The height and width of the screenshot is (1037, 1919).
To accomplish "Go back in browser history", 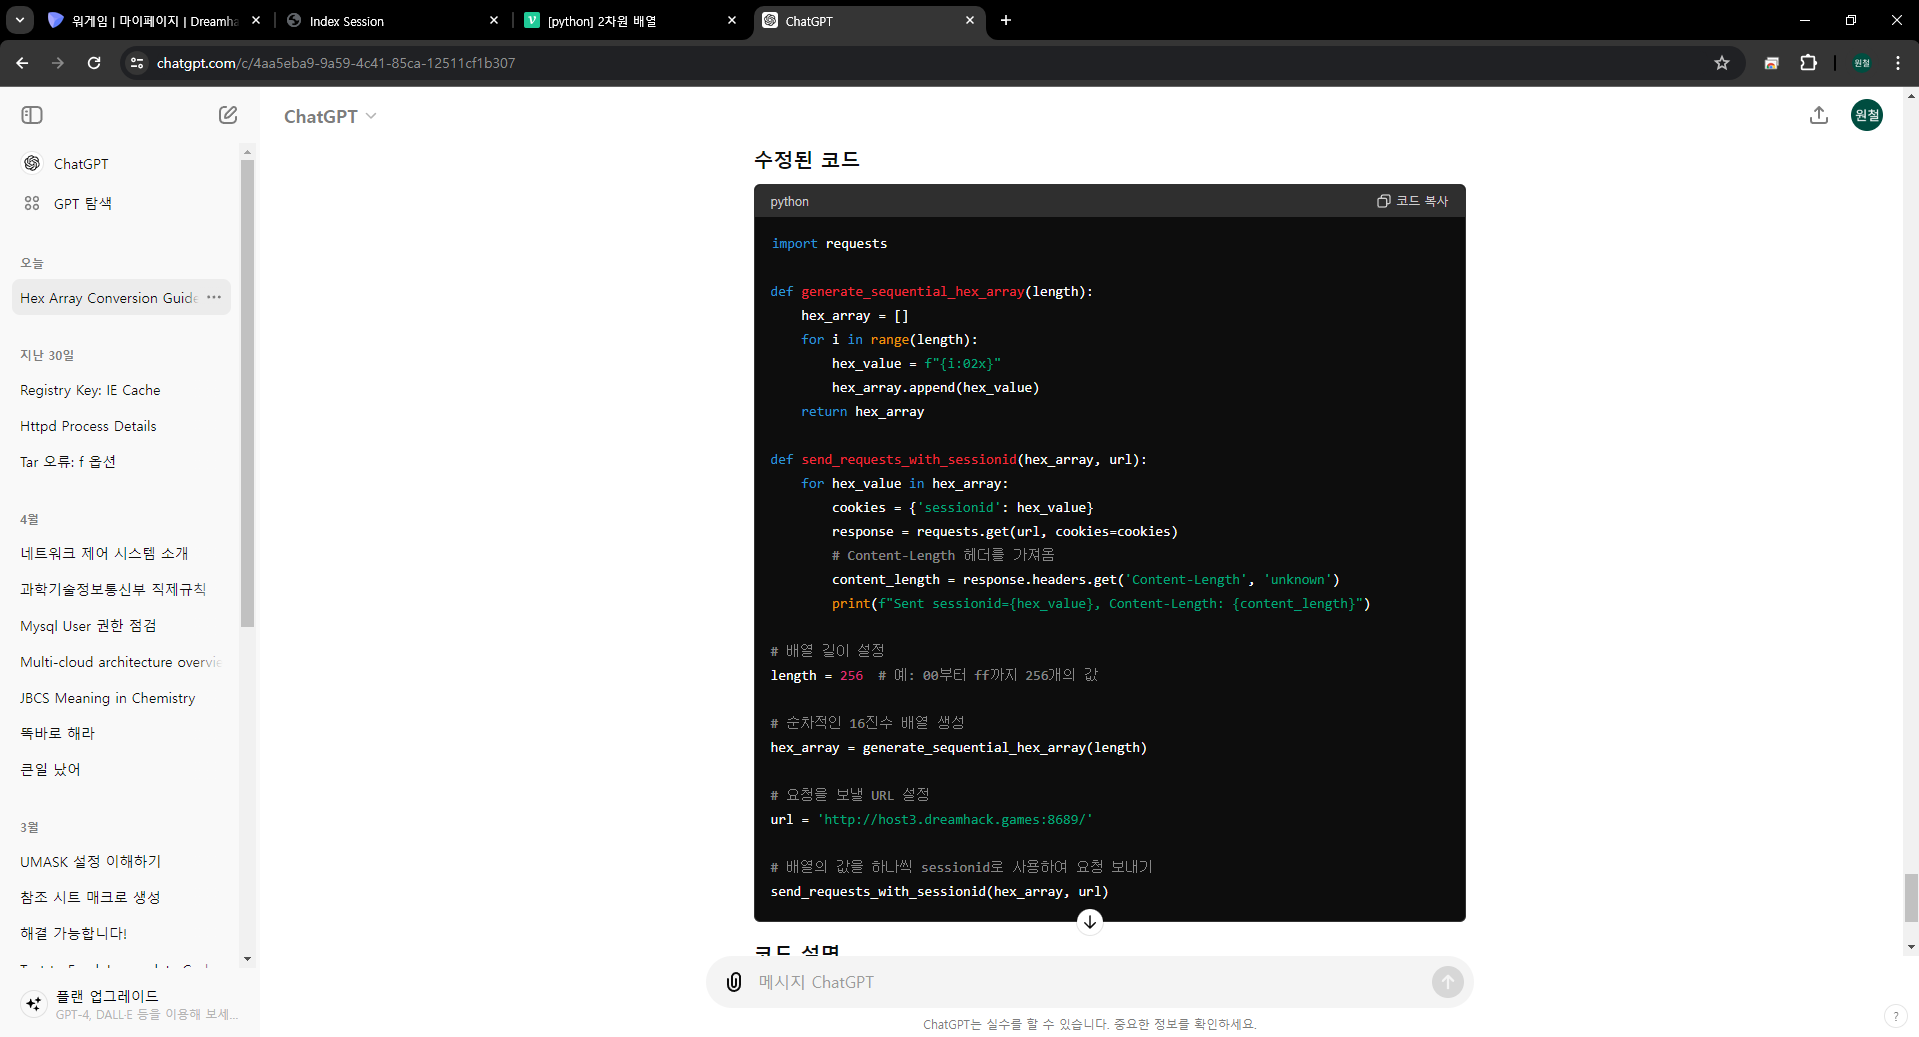I will point(22,63).
